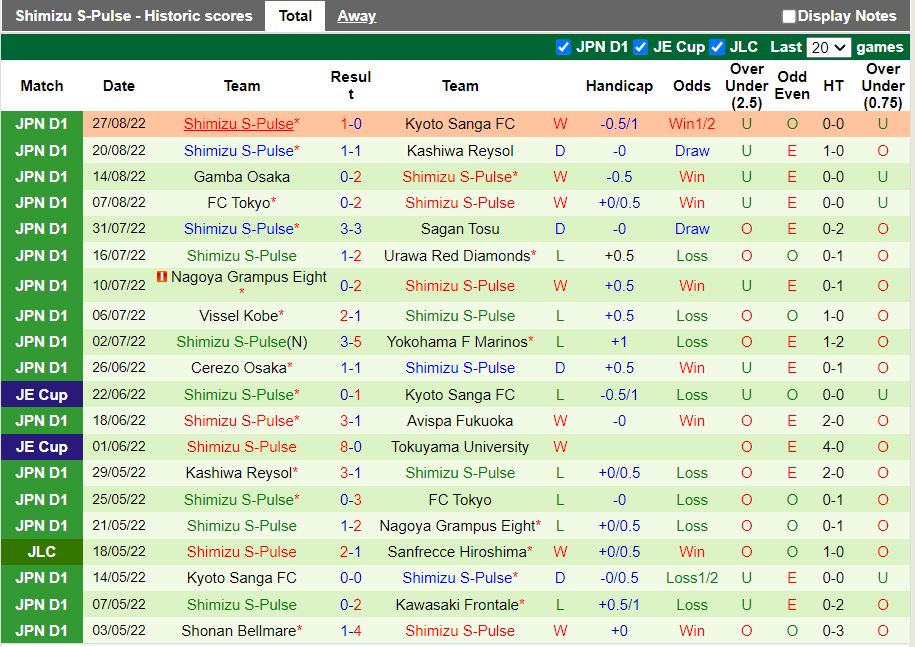Click the JPN D1 label on 27/08/22
Viewport: 915px width, 647px height.
tap(41, 124)
